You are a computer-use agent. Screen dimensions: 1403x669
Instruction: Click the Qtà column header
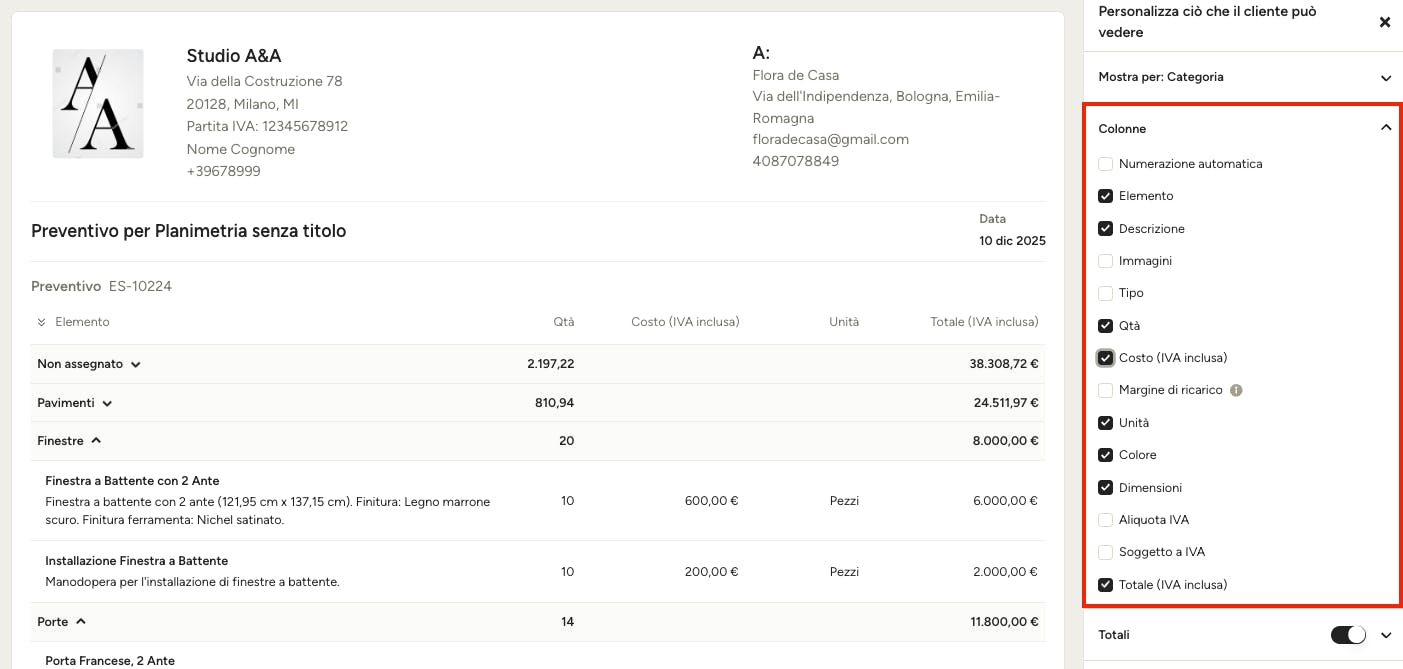click(x=564, y=322)
